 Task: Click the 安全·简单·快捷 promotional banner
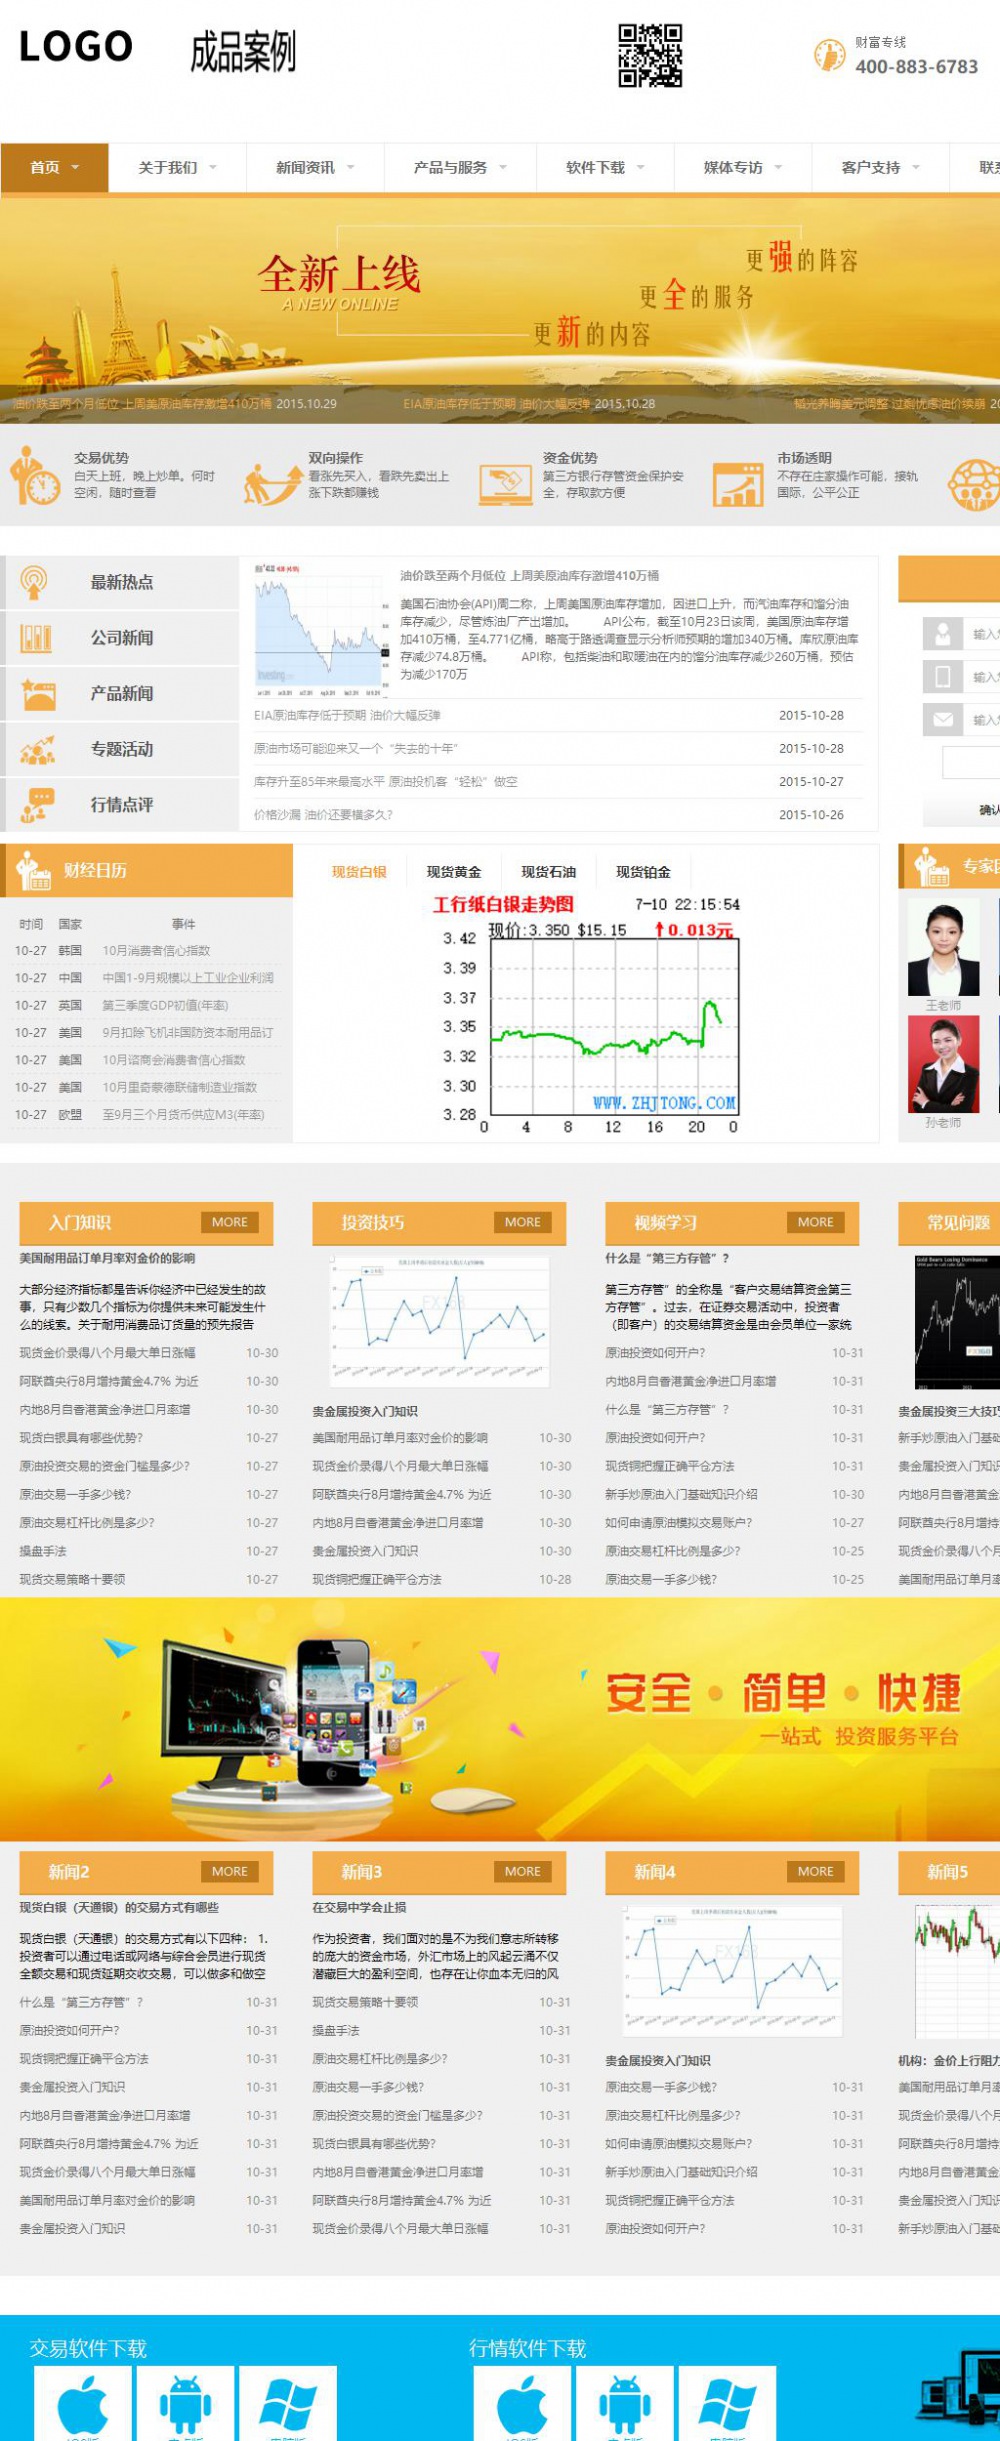pyautogui.click(x=500, y=1719)
